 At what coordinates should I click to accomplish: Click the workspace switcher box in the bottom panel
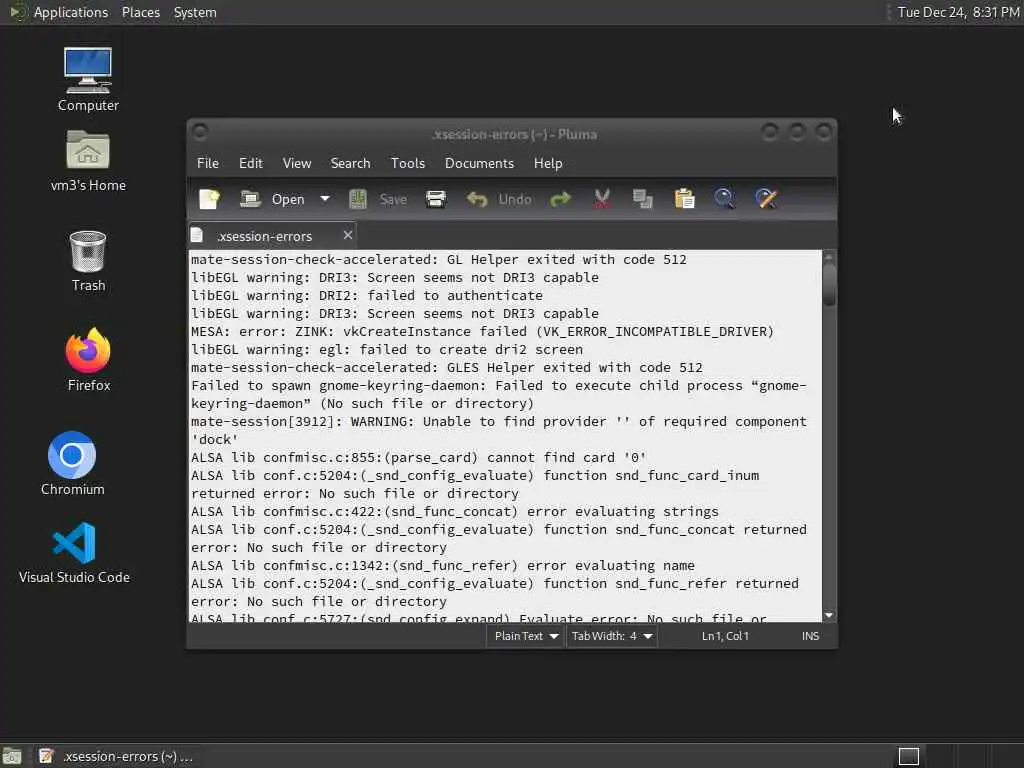tap(908, 756)
